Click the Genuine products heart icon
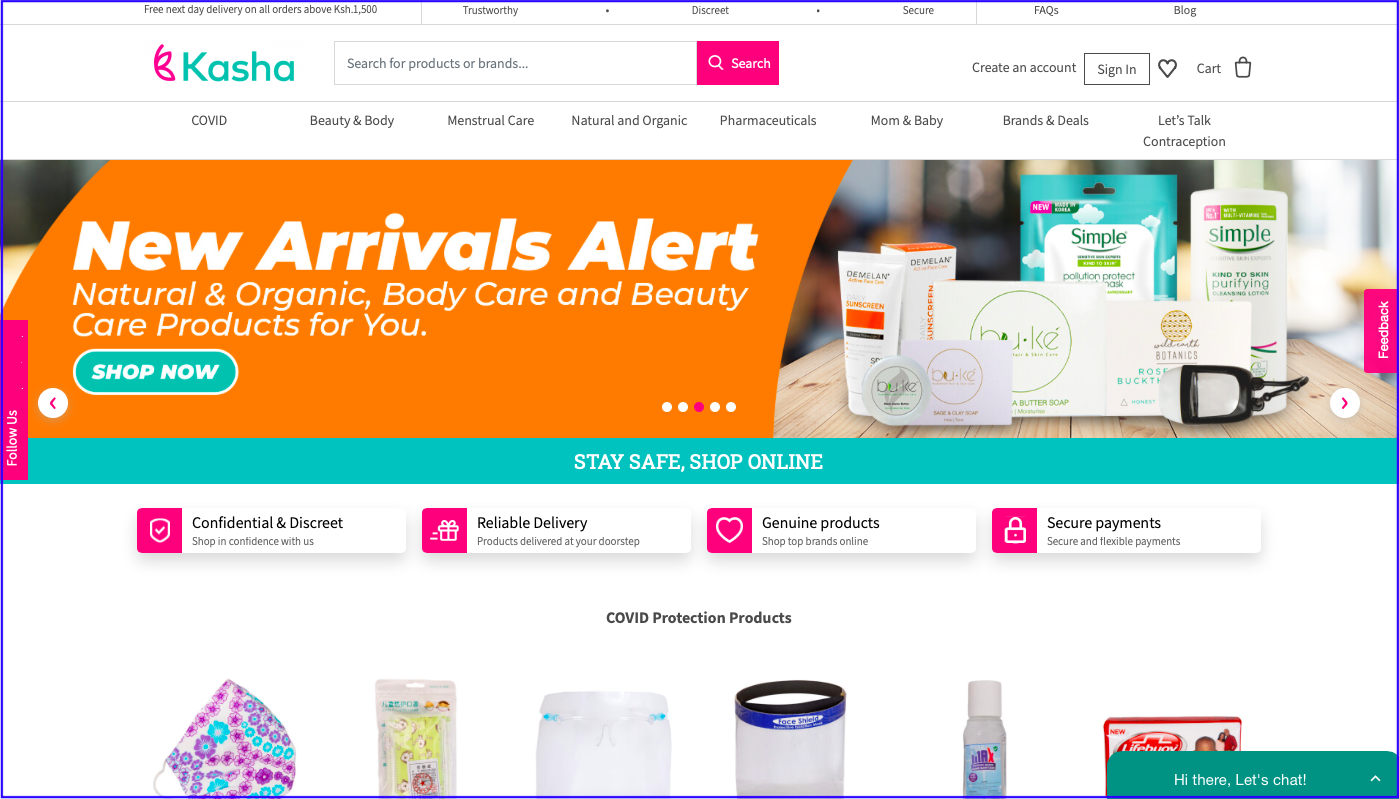The width and height of the screenshot is (1399, 799). coord(730,530)
